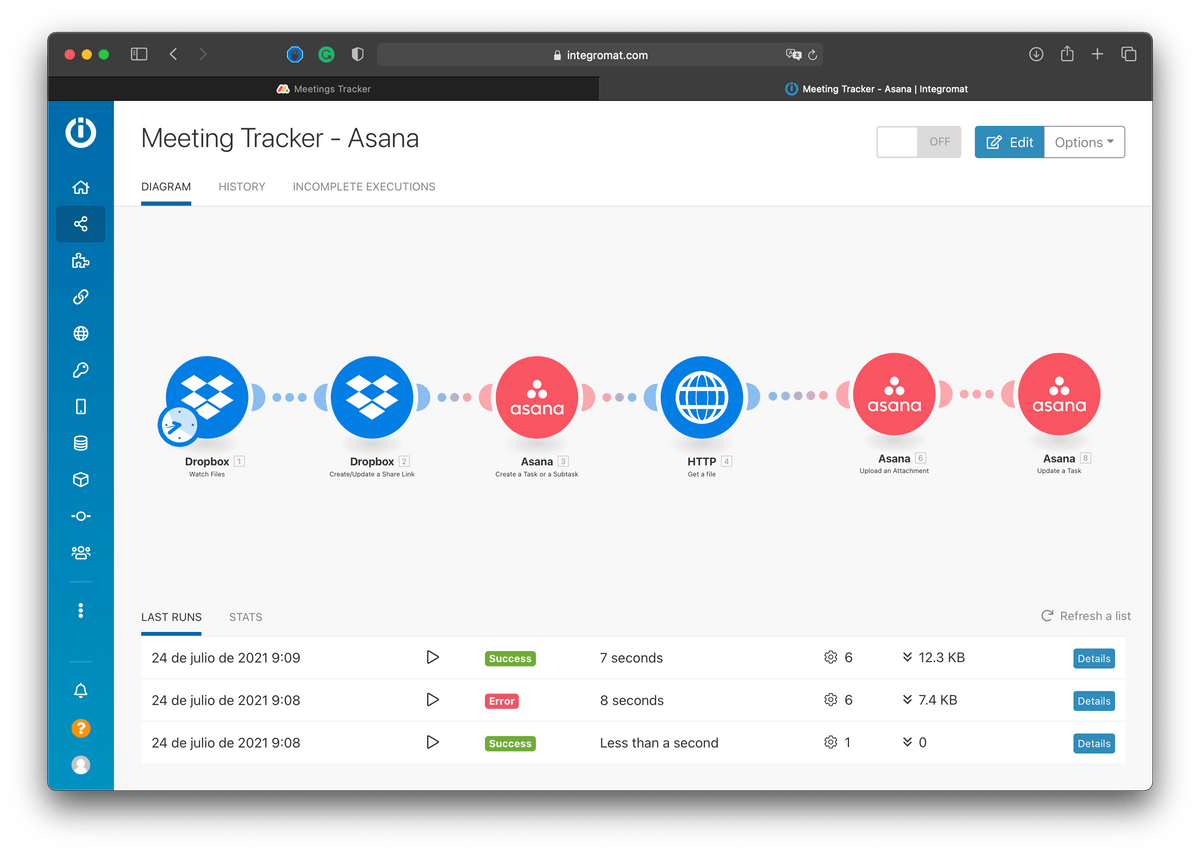The height and width of the screenshot is (853, 1200).
Task: Click the Success badge for 7 seconds run
Action: click(510, 659)
